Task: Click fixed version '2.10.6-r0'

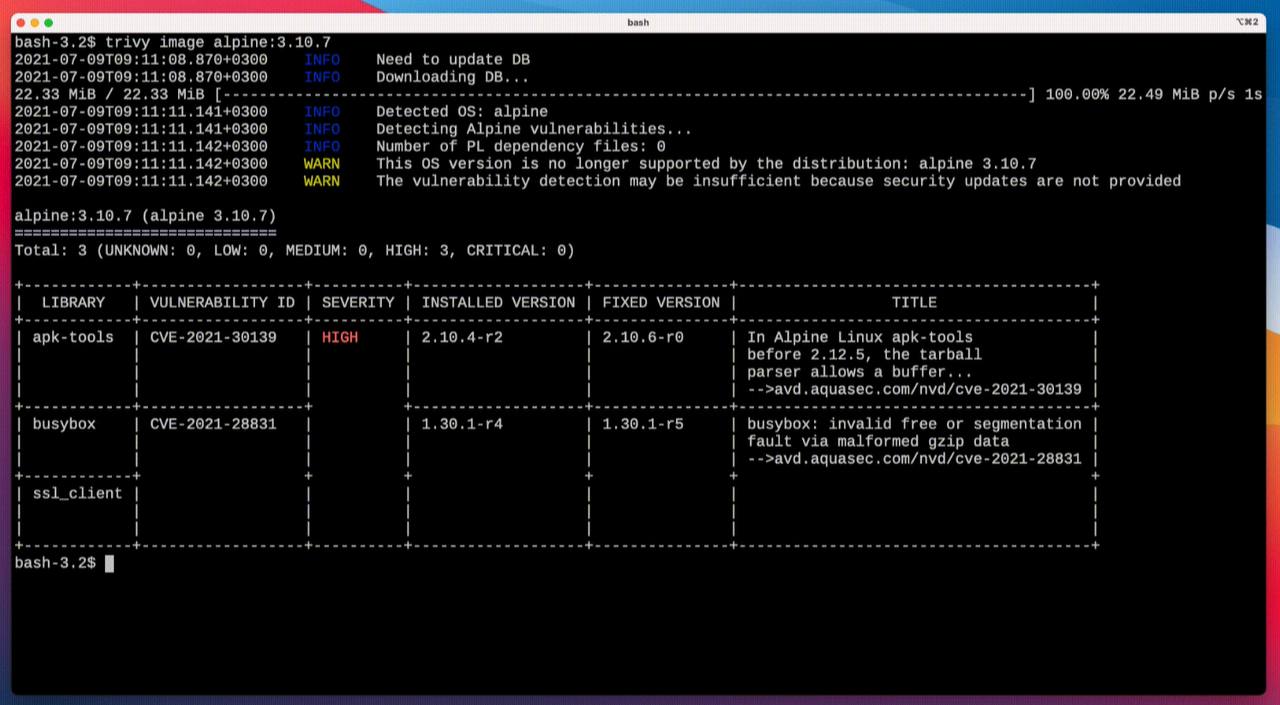Action: click(643, 337)
